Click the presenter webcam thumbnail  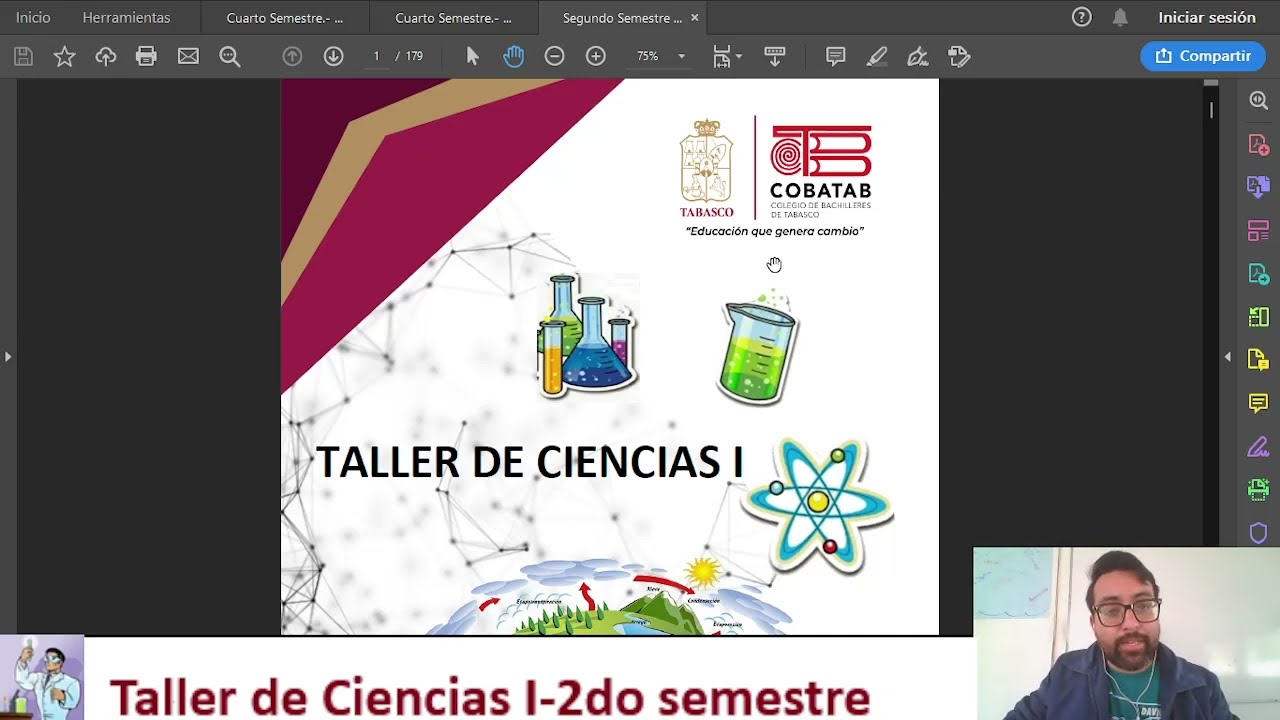click(1126, 633)
